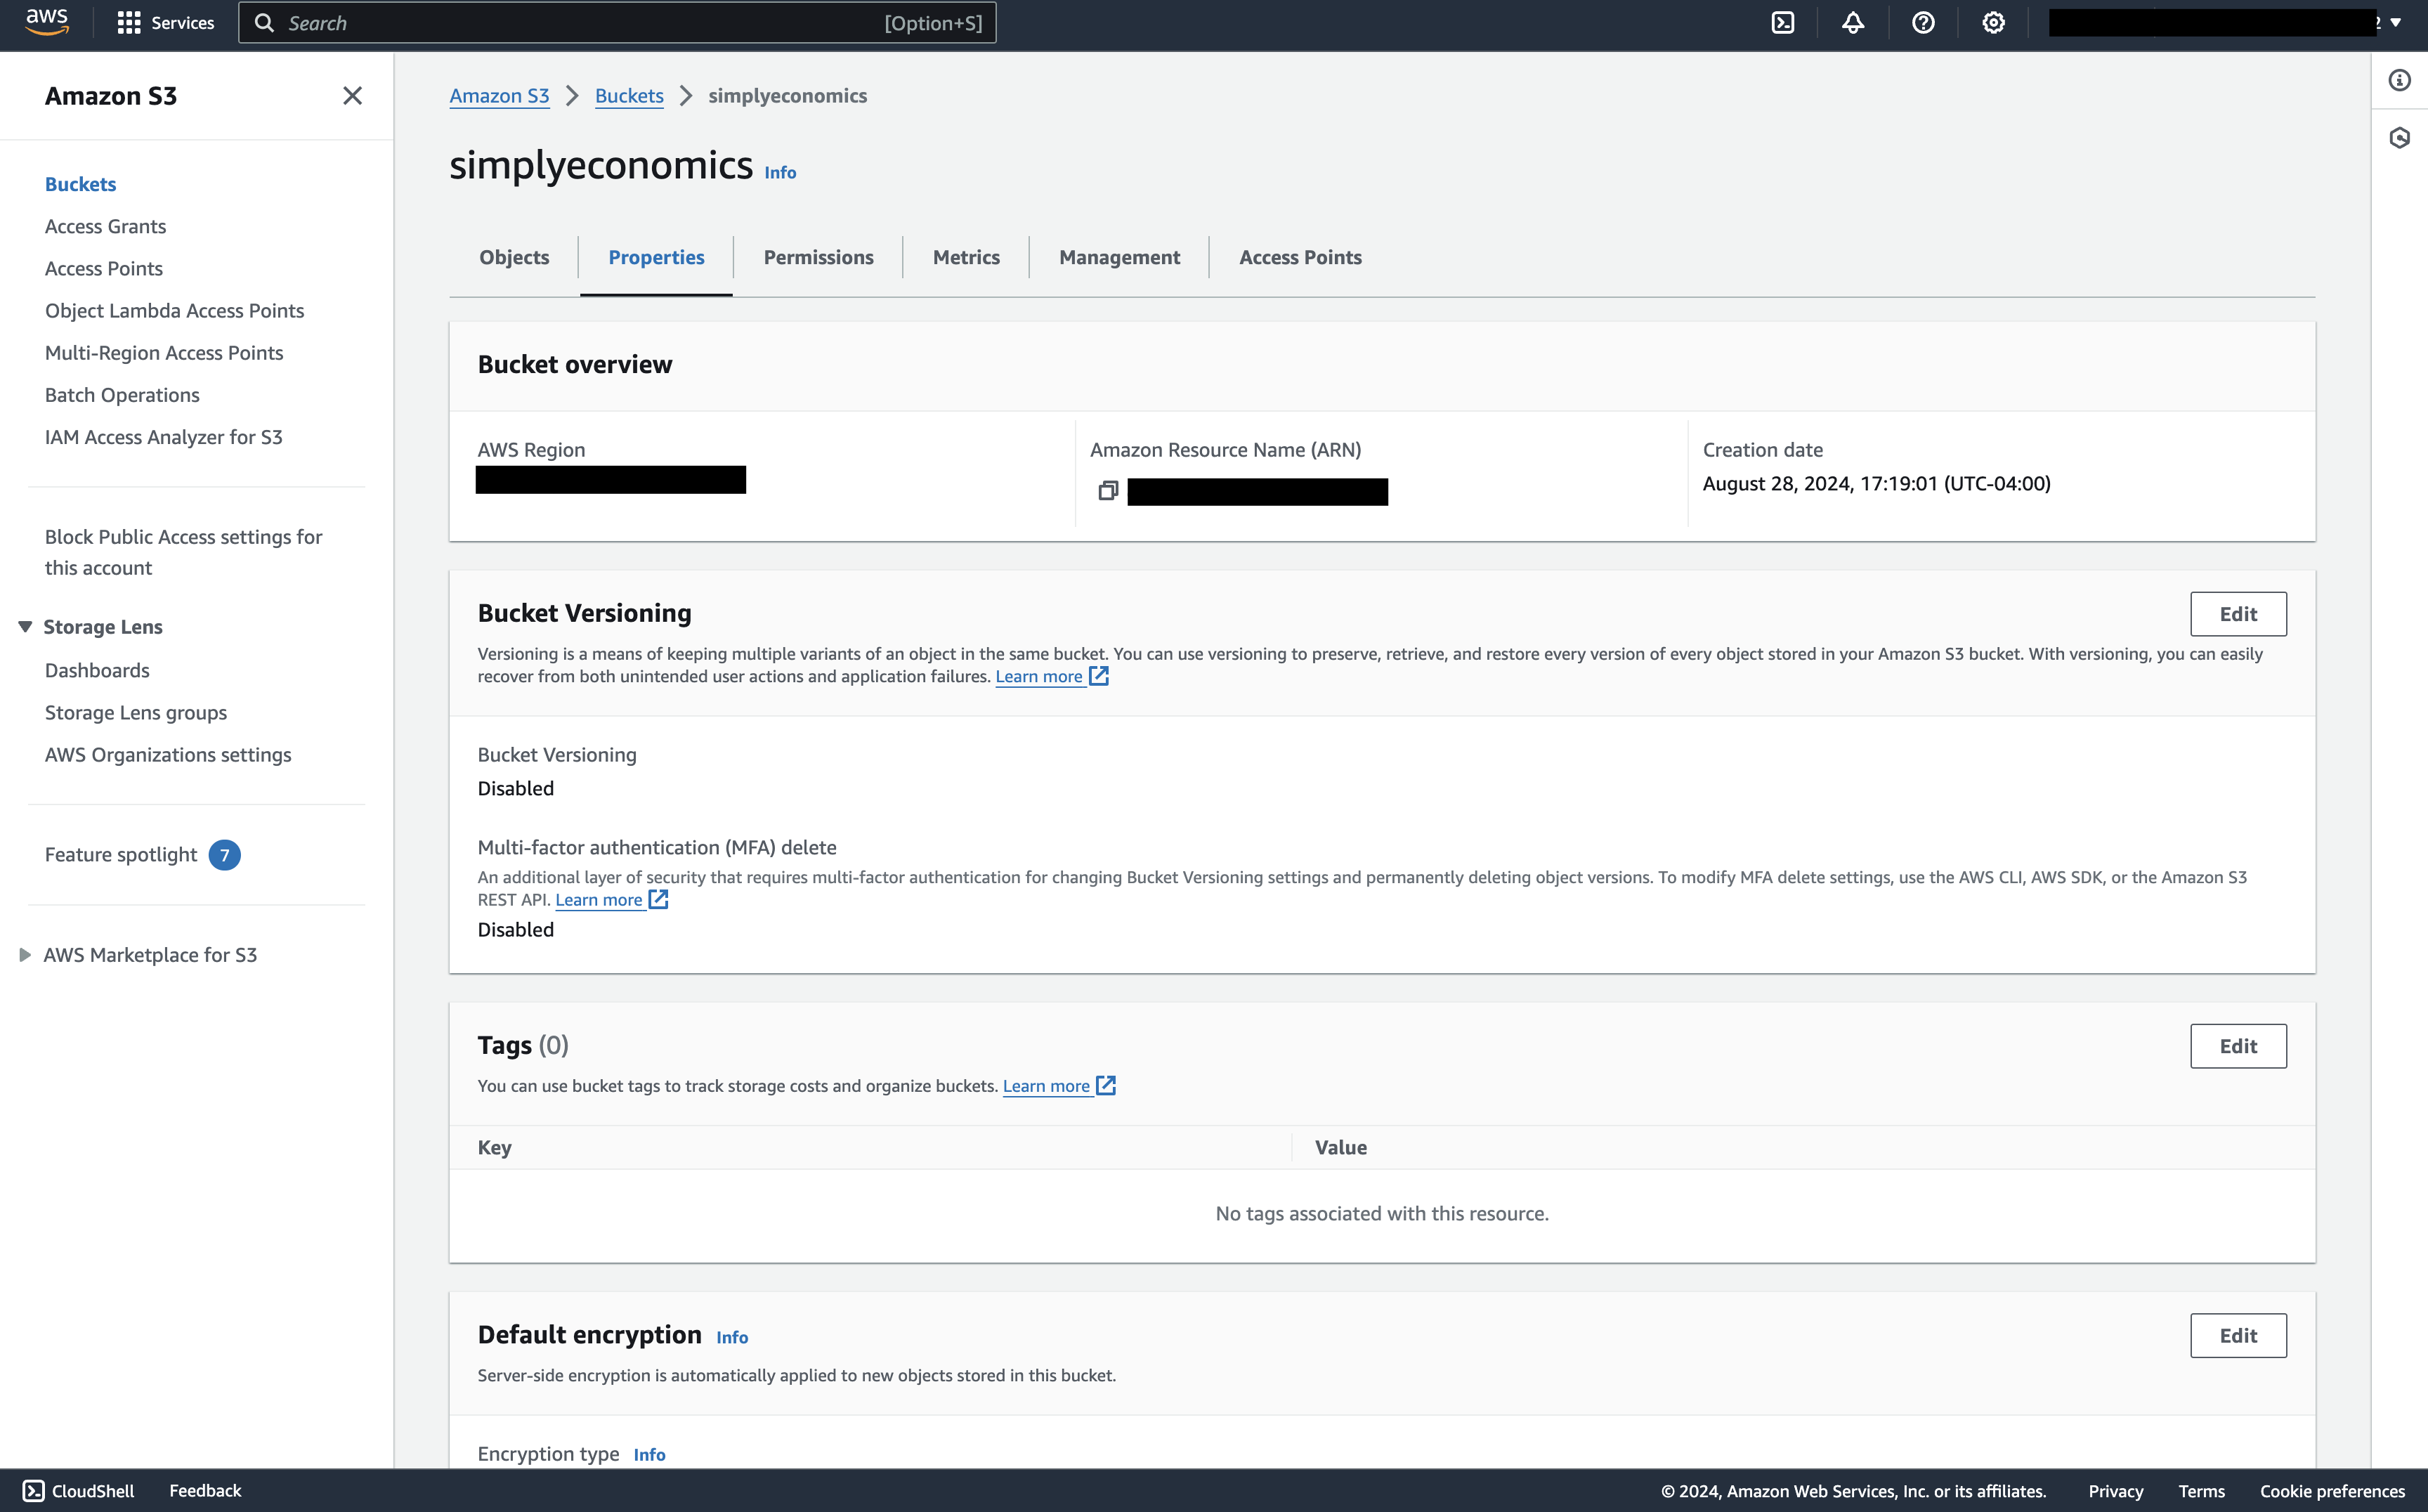Open CloudShell from the top navigation bar
This screenshot has width=2428, height=1512.
click(x=1782, y=23)
